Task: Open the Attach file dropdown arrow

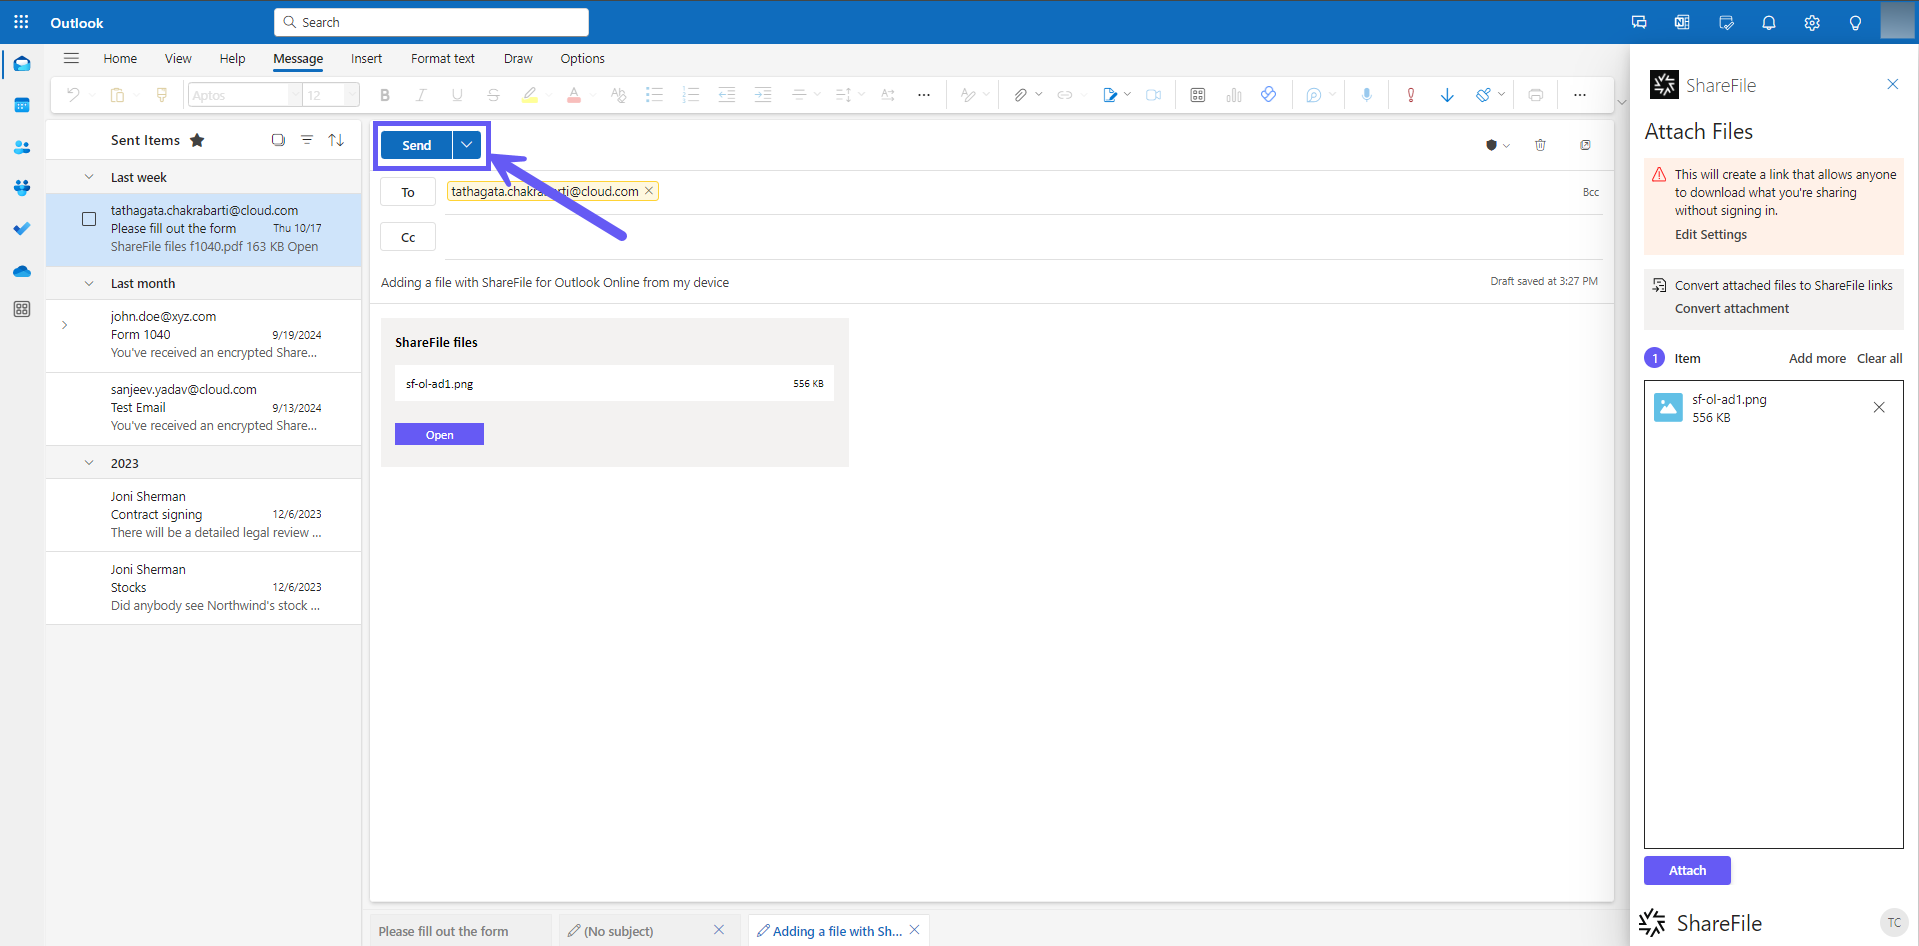Action: coord(1039,95)
